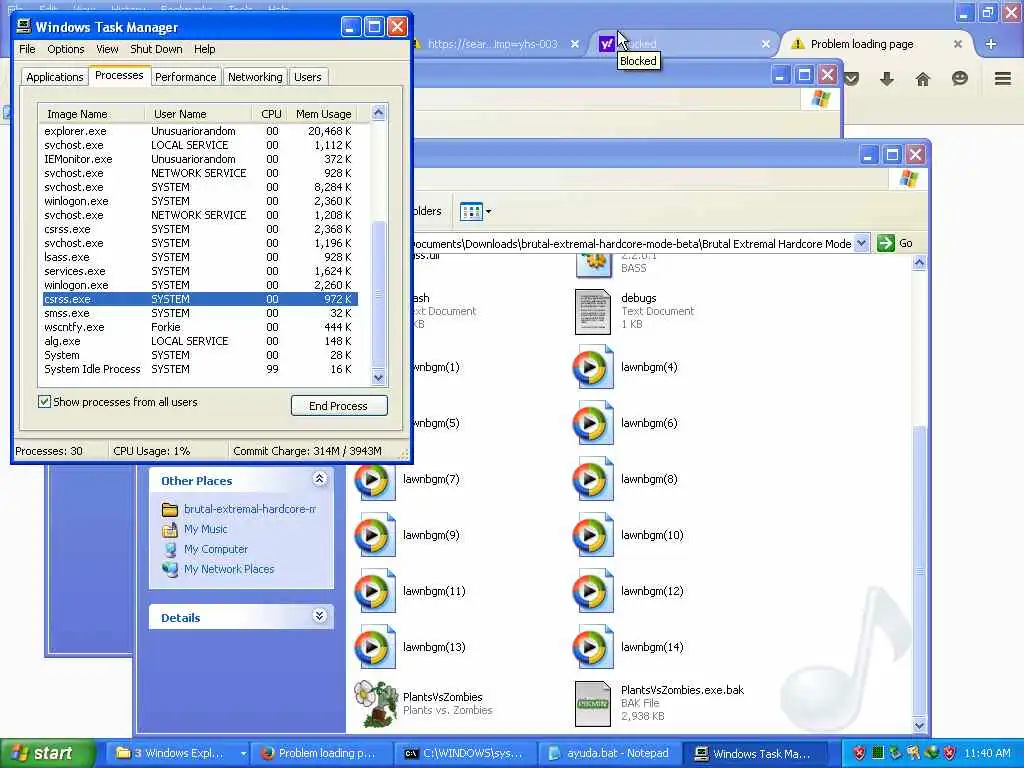Switch to the Networking tab
The image size is (1024, 768).
coord(255,77)
